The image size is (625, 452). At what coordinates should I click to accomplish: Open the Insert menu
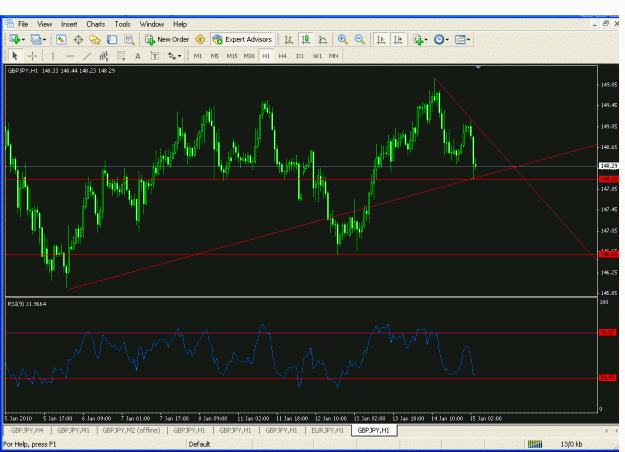click(69, 24)
